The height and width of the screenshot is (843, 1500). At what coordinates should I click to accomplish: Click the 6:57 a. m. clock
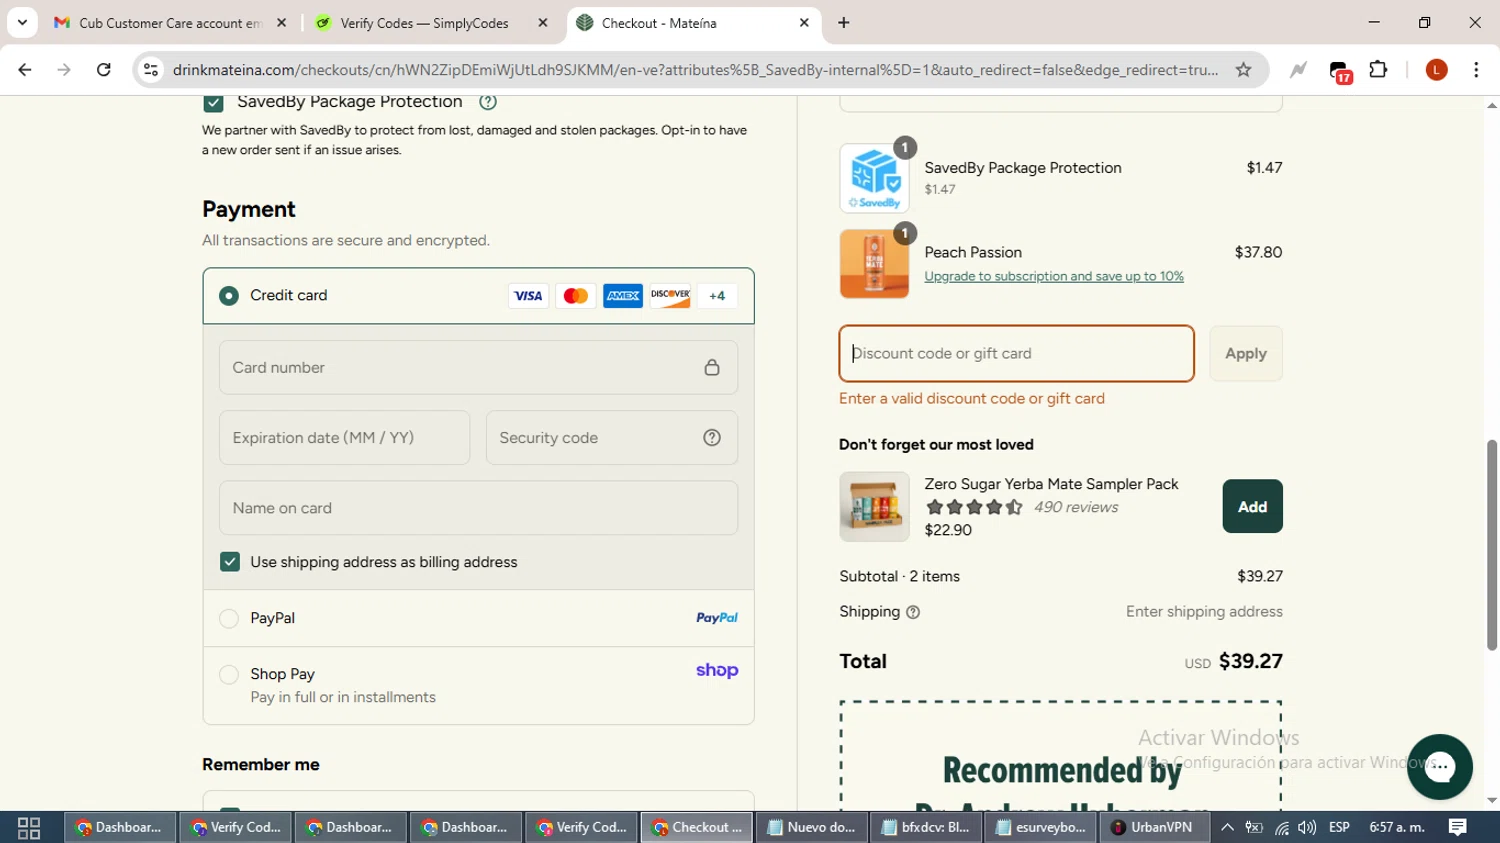click(x=1397, y=828)
